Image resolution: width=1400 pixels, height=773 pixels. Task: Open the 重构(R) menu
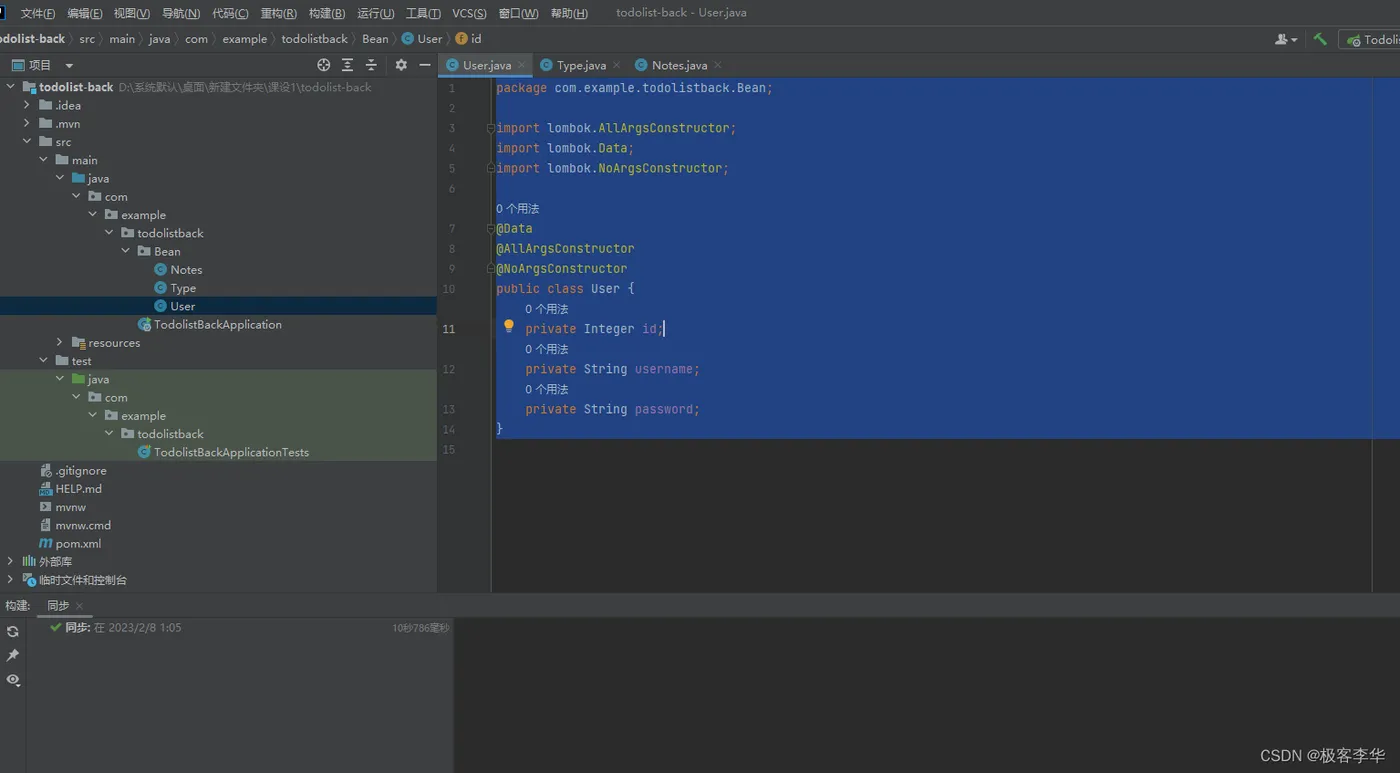(278, 13)
